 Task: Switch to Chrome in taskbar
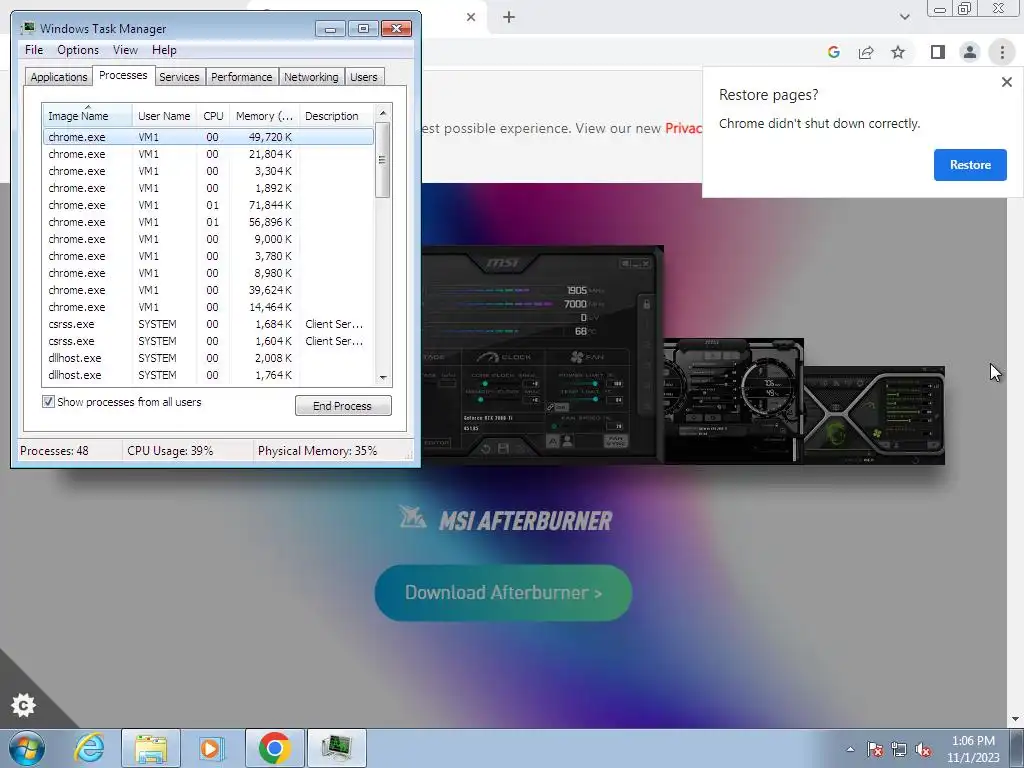point(274,748)
